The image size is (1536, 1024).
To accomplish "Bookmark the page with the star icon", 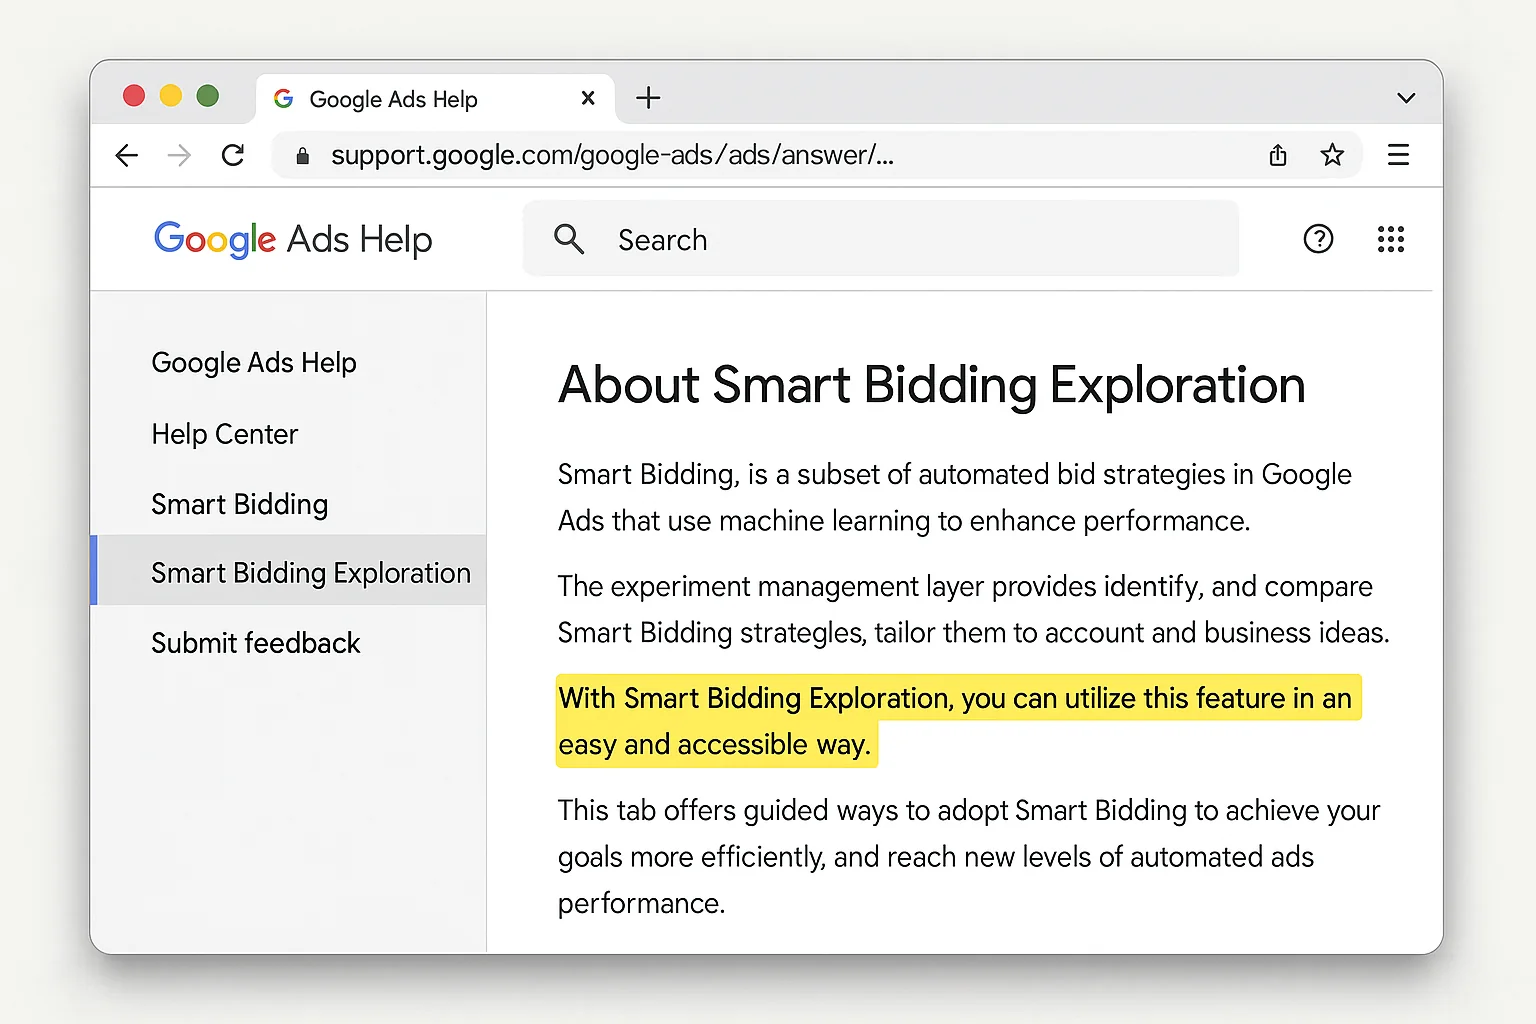I will pyautogui.click(x=1332, y=155).
